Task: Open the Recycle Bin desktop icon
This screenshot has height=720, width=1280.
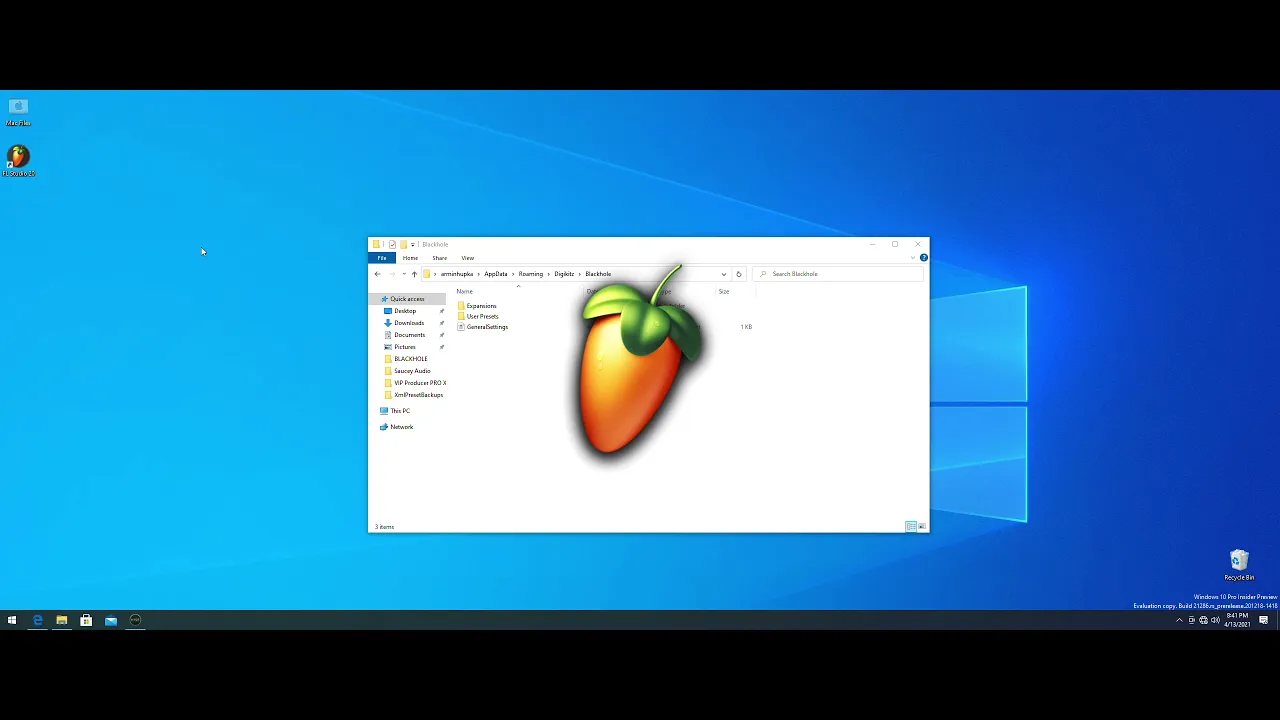Action: click(1239, 565)
